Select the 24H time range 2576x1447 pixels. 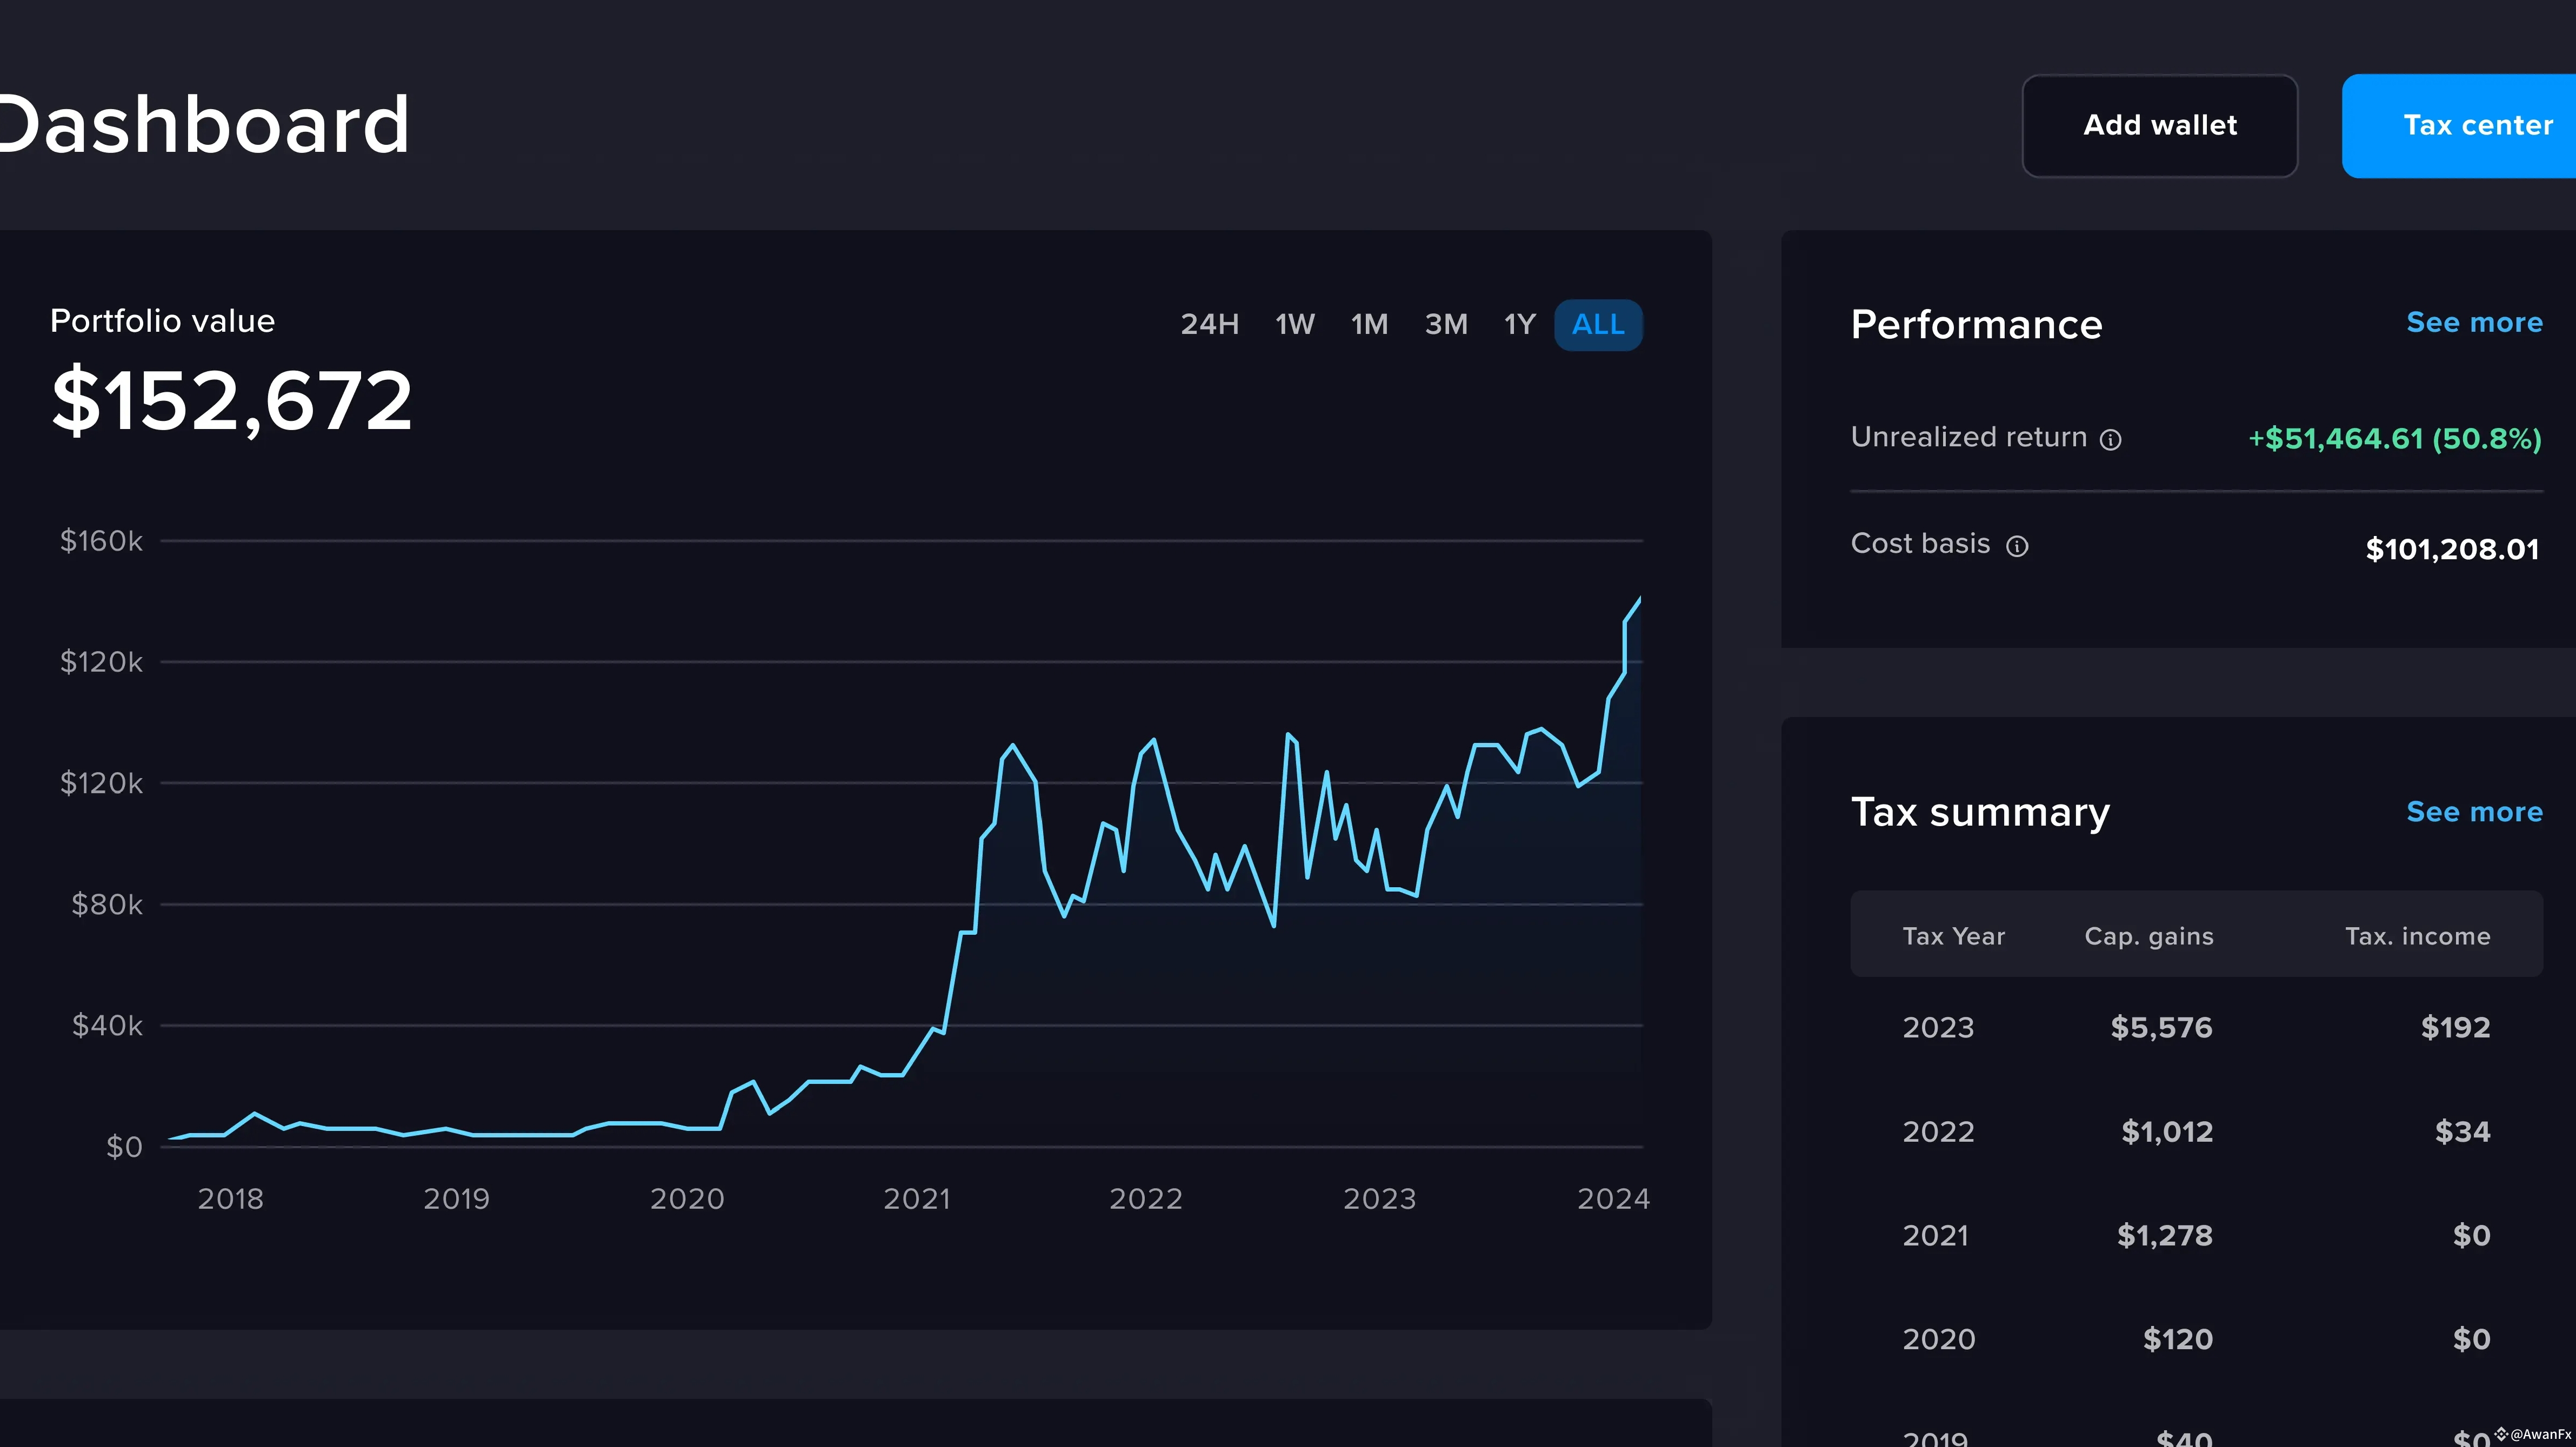coord(1209,325)
